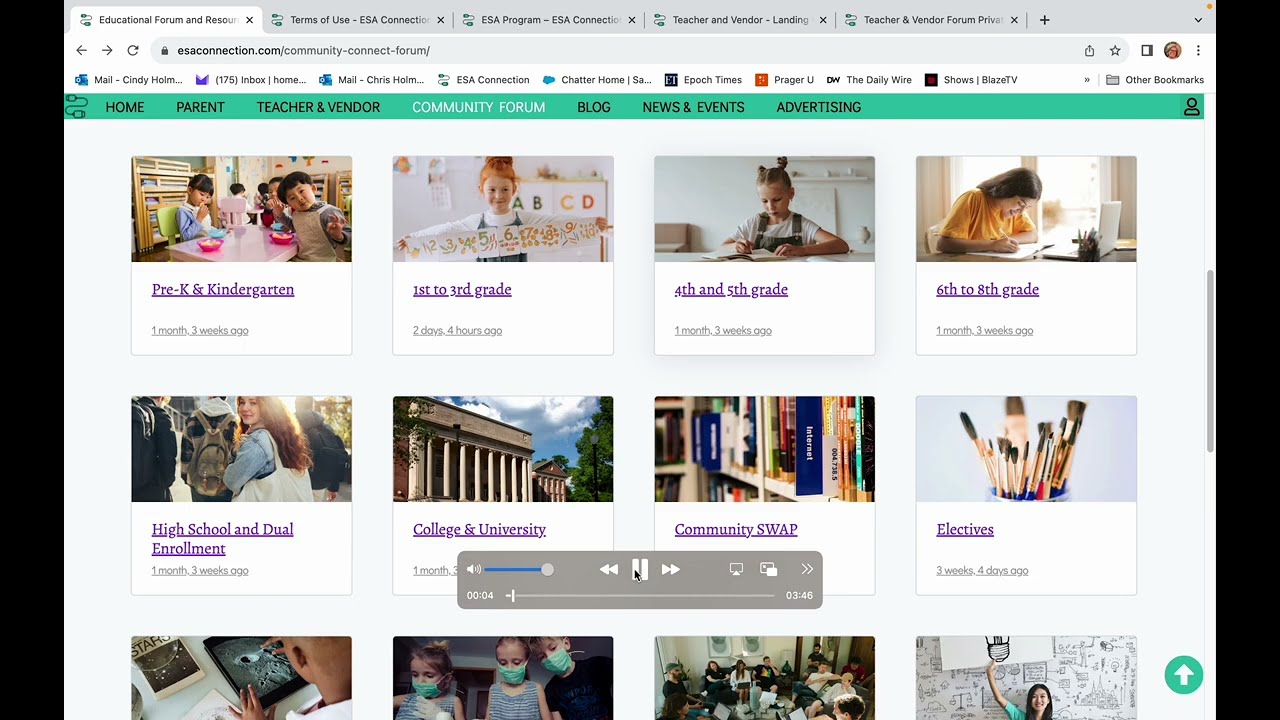1280x720 pixels.
Task: Open COMMUNITY FORUM menu item
Action: (x=478, y=107)
